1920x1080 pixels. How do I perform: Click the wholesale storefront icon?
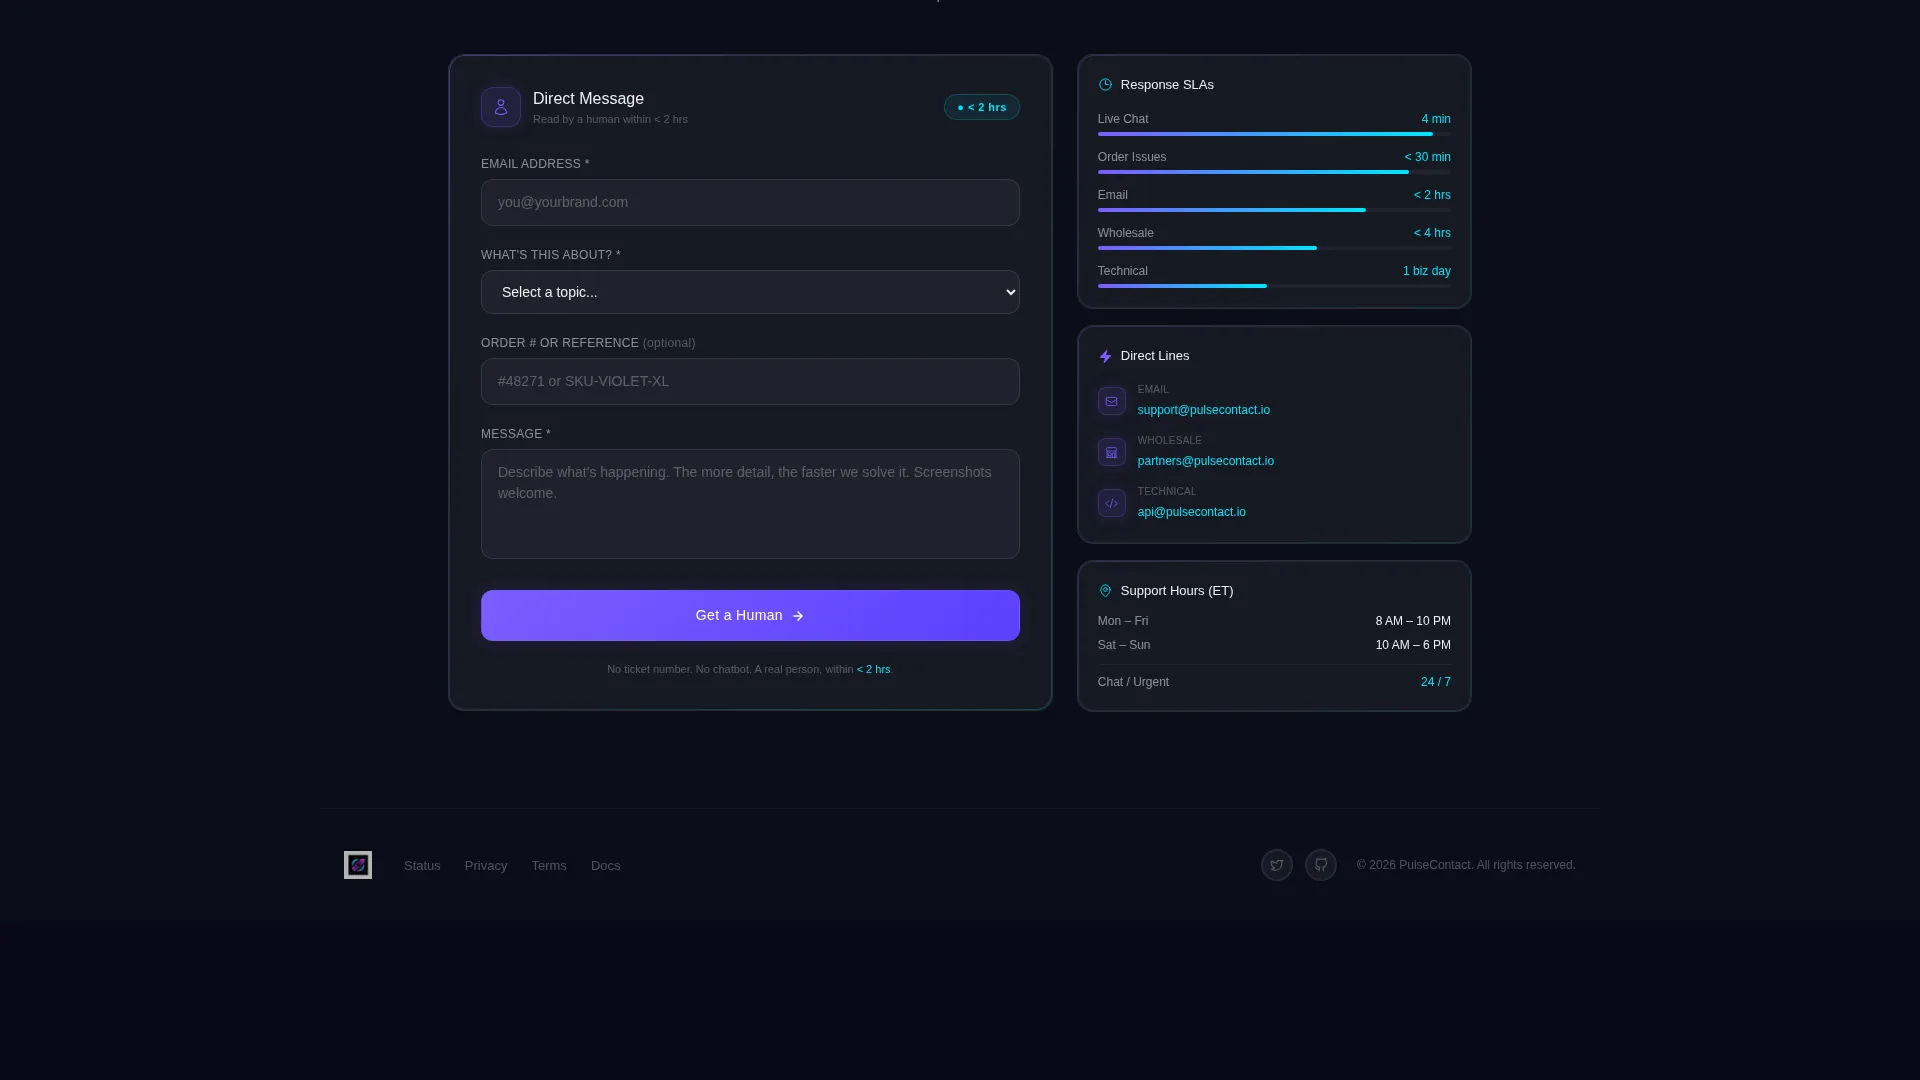[1111, 452]
